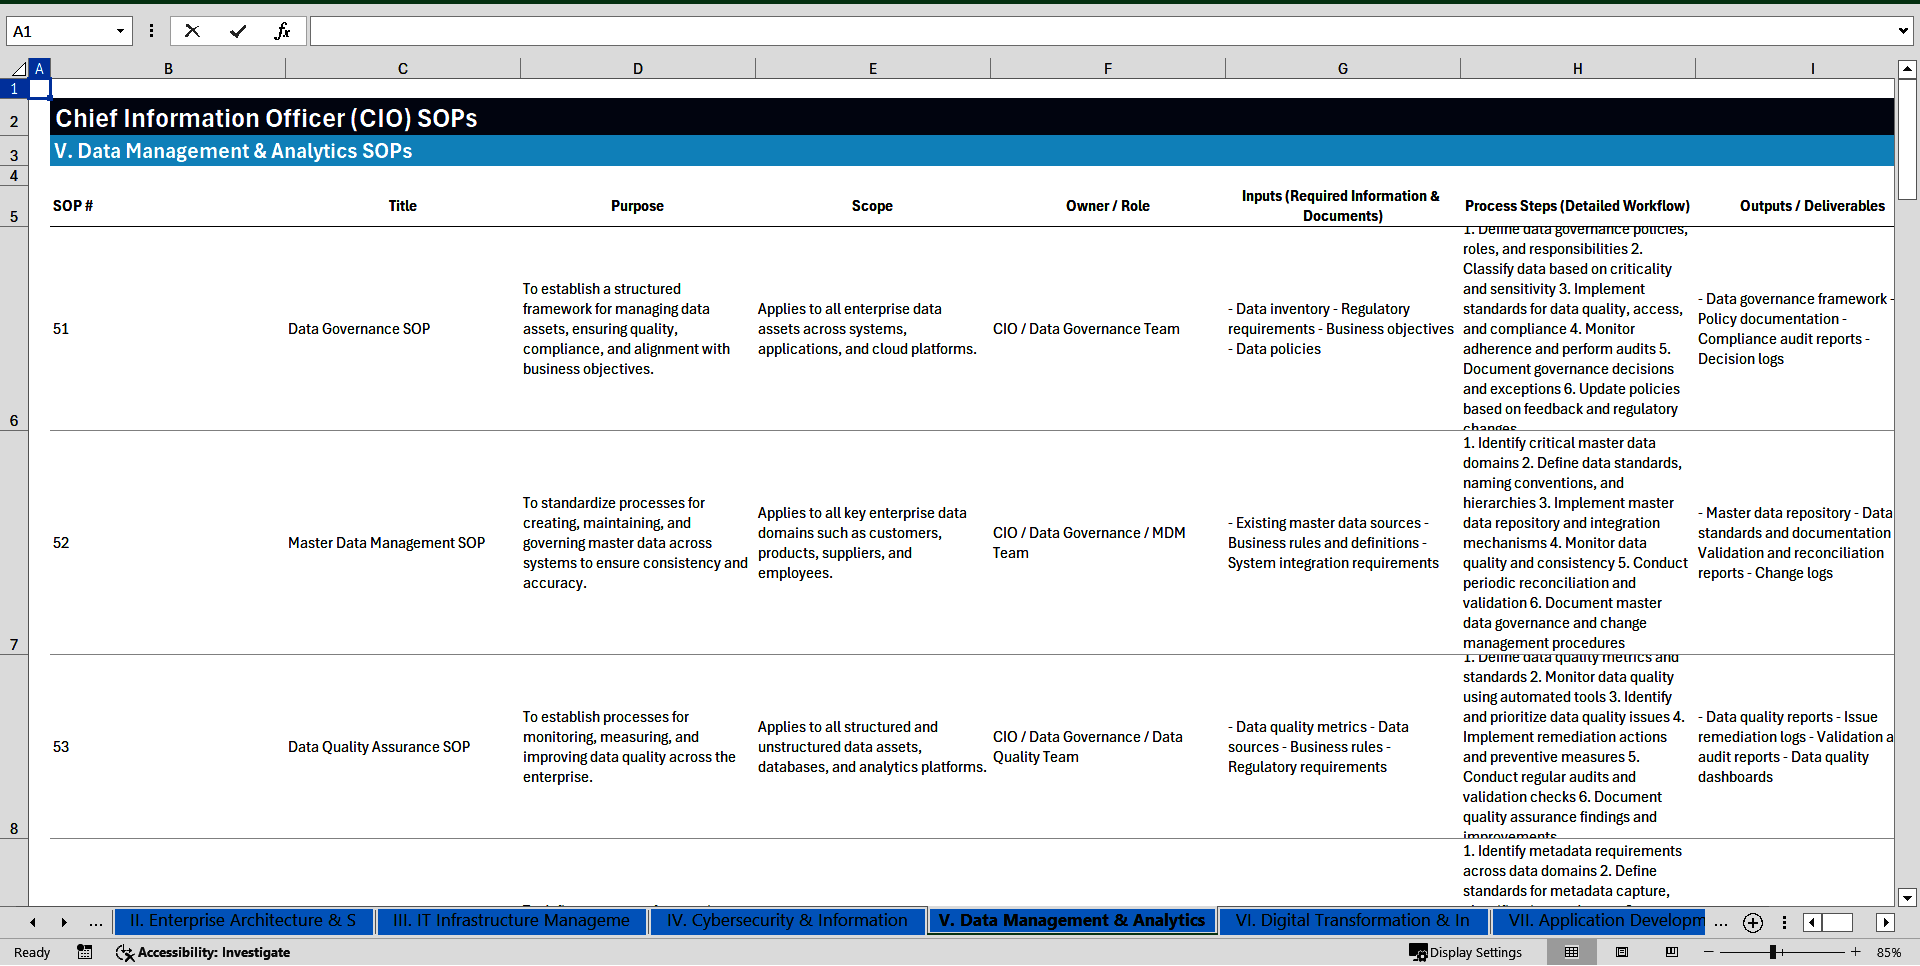Switch to Page Layout view

coord(1622,952)
